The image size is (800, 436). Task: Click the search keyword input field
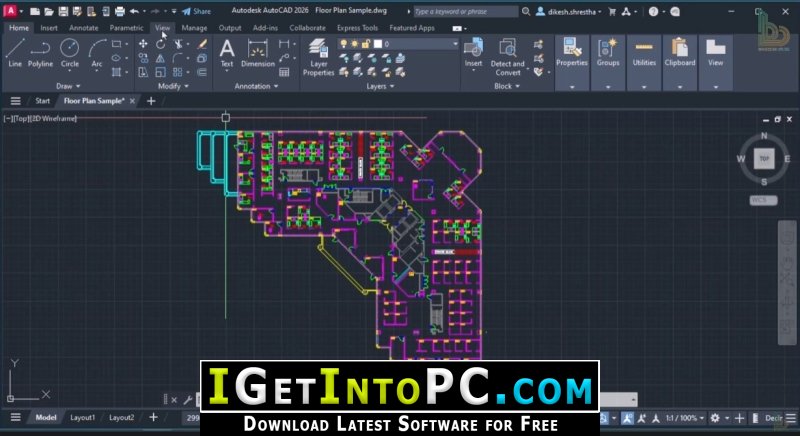(465, 11)
